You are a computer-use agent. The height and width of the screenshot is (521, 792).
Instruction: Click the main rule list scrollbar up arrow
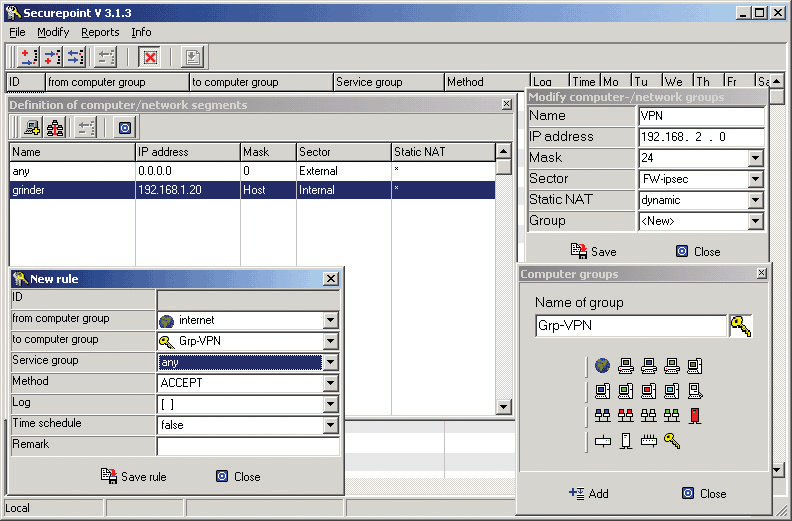coord(777,81)
